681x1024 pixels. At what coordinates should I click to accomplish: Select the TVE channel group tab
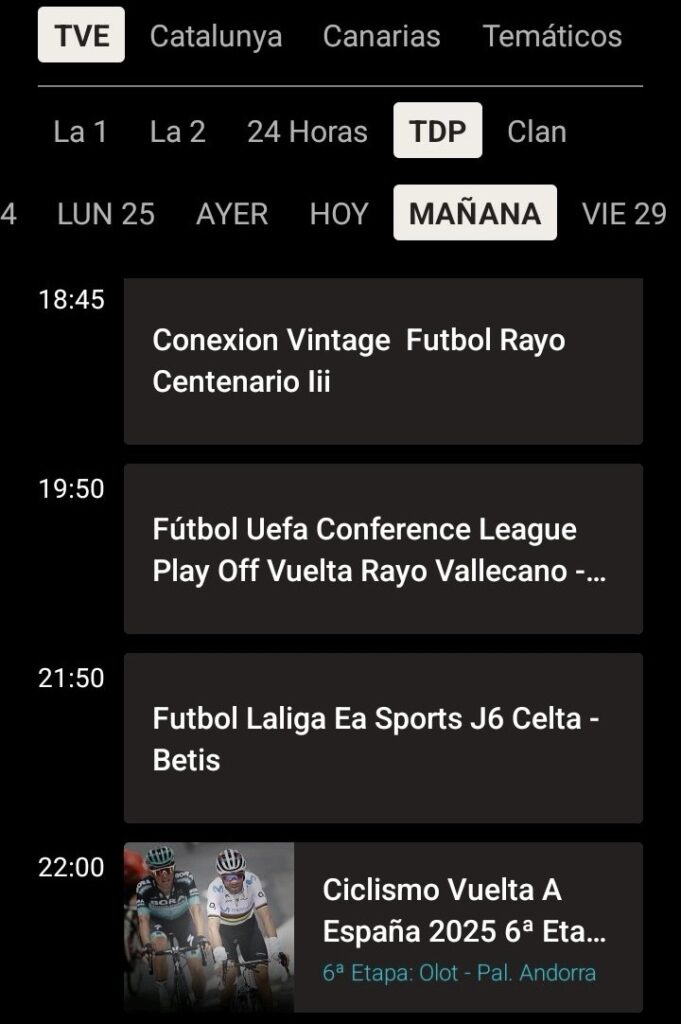[81, 36]
